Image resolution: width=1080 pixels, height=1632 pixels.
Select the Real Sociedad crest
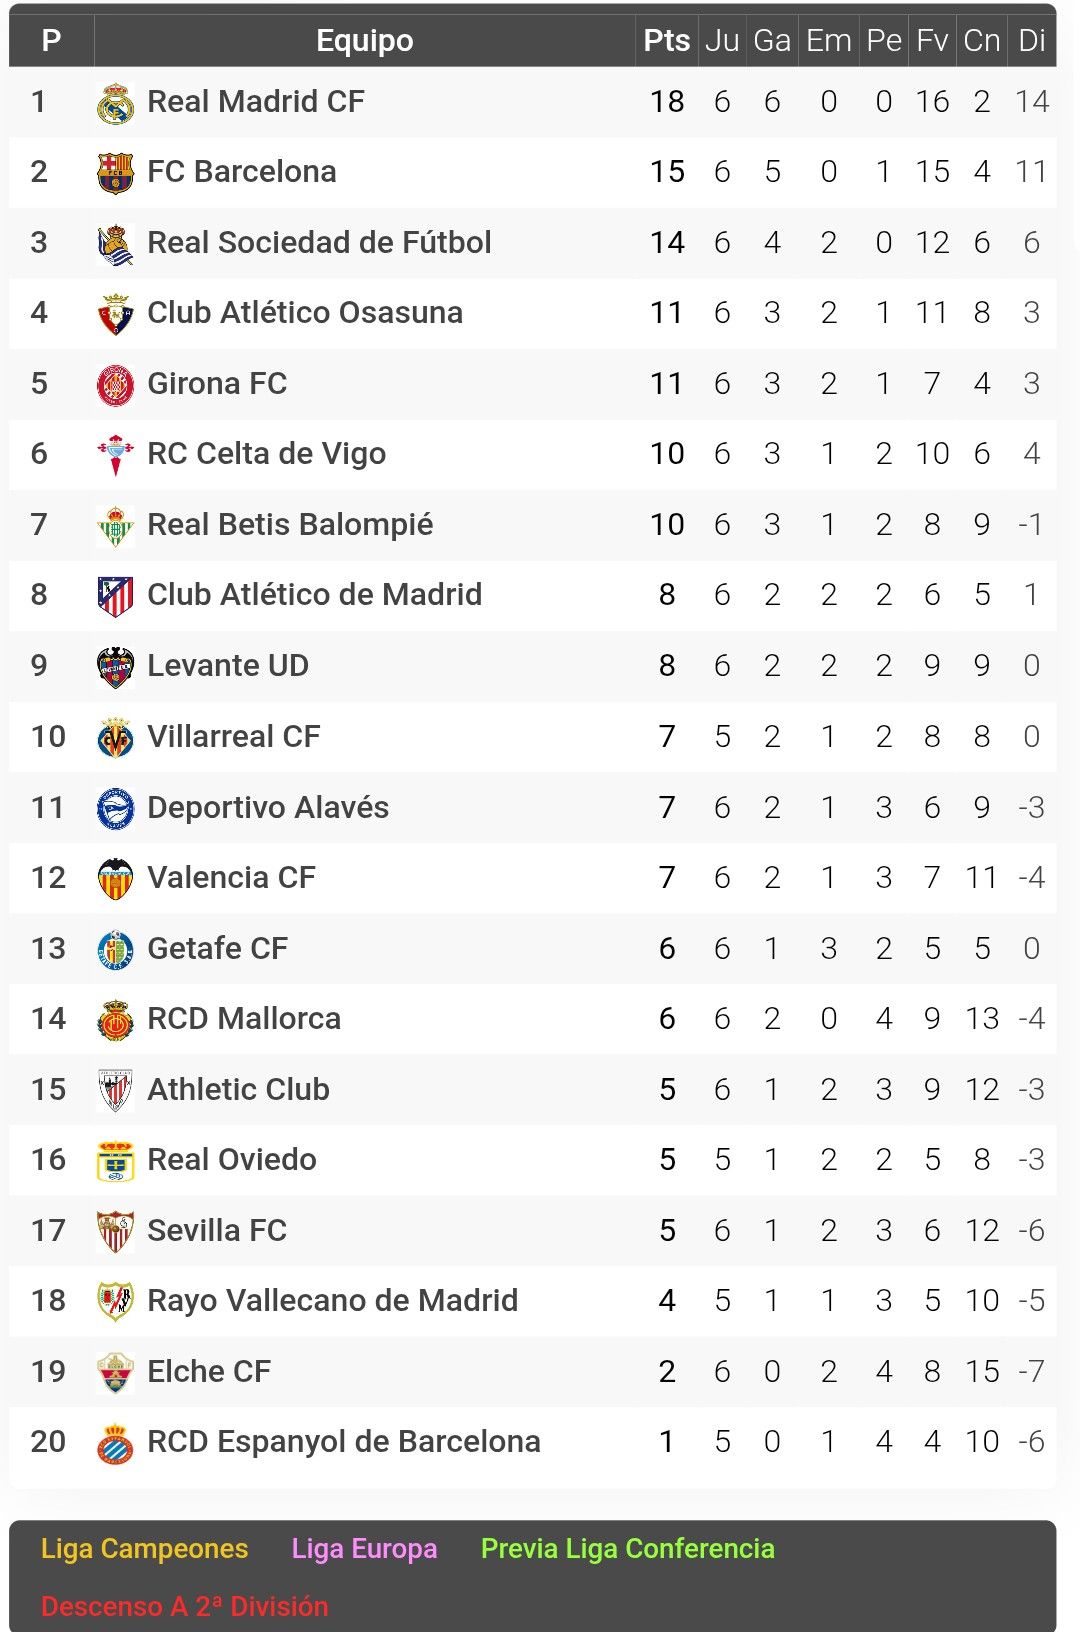click(115, 244)
